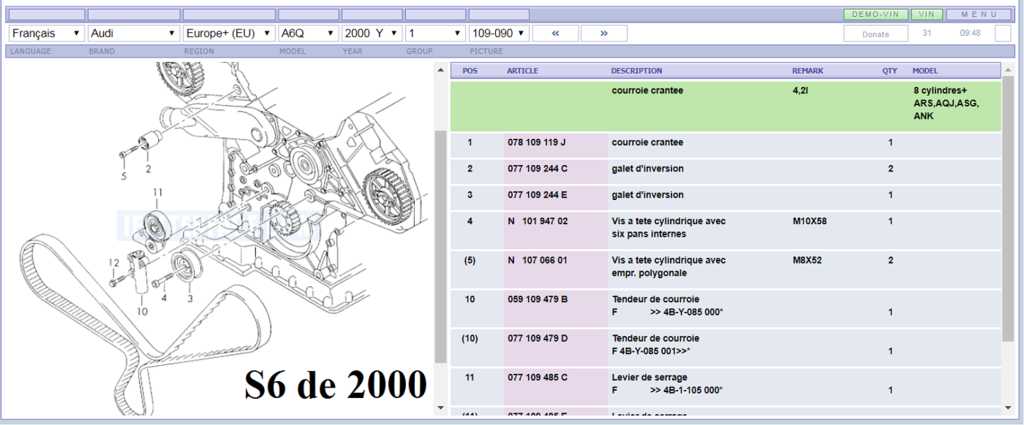
Task: Expand the Brand dropdown set to Audi
Action: tap(133, 33)
